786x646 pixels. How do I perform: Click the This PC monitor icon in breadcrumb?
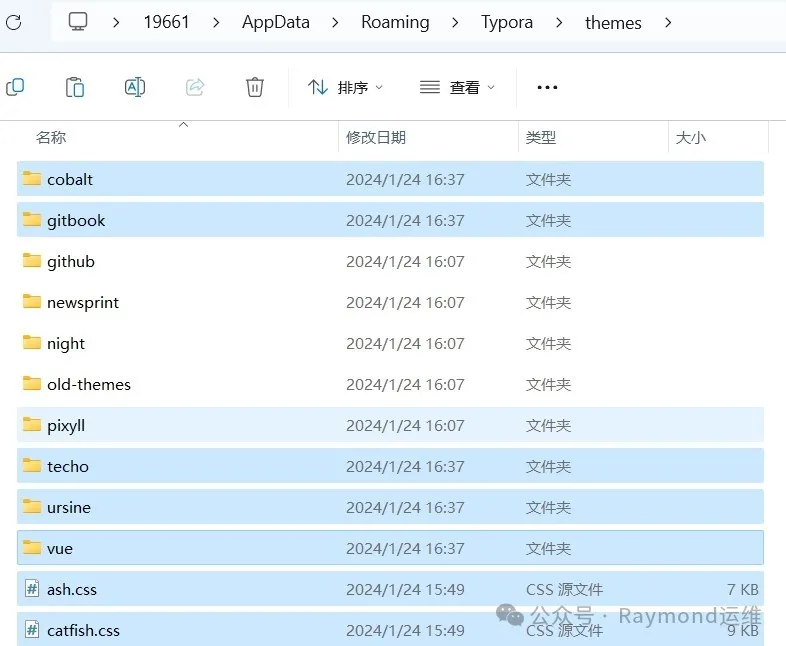(x=78, y=22)
